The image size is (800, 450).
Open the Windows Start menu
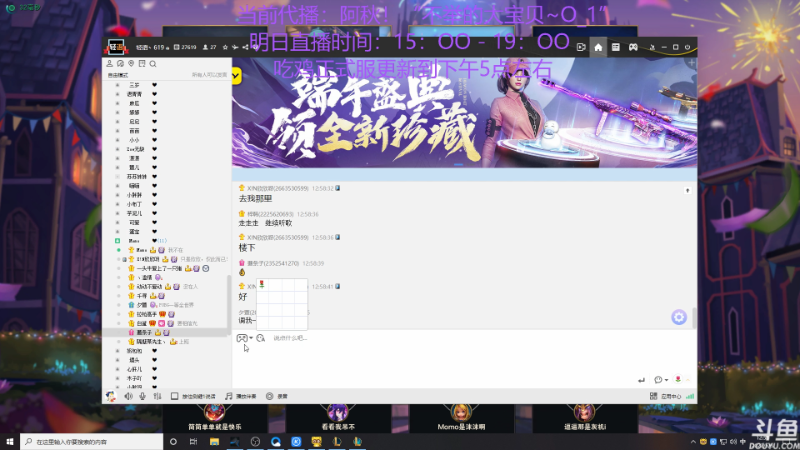pos(10,441)
